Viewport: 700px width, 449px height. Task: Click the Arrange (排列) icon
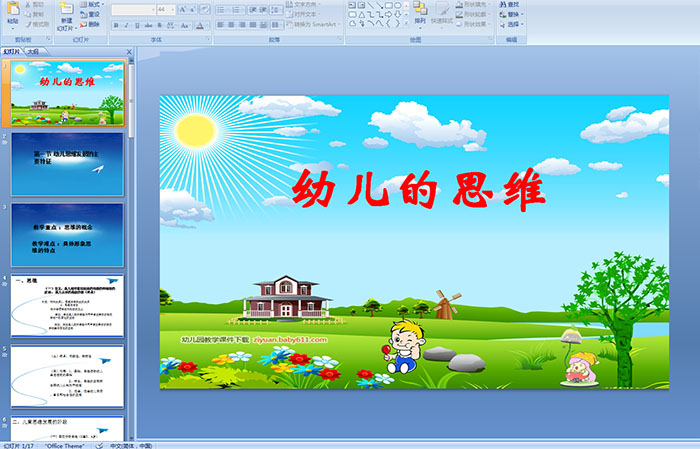coord(420,9)
